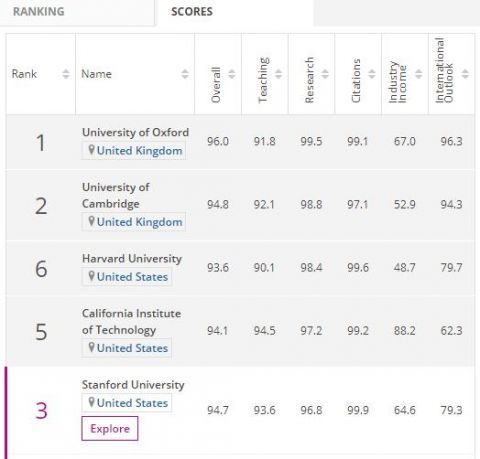This screenshot has width=480, height=459.
Task: Open University of Oxford link
Action: (x=135, y=132)
